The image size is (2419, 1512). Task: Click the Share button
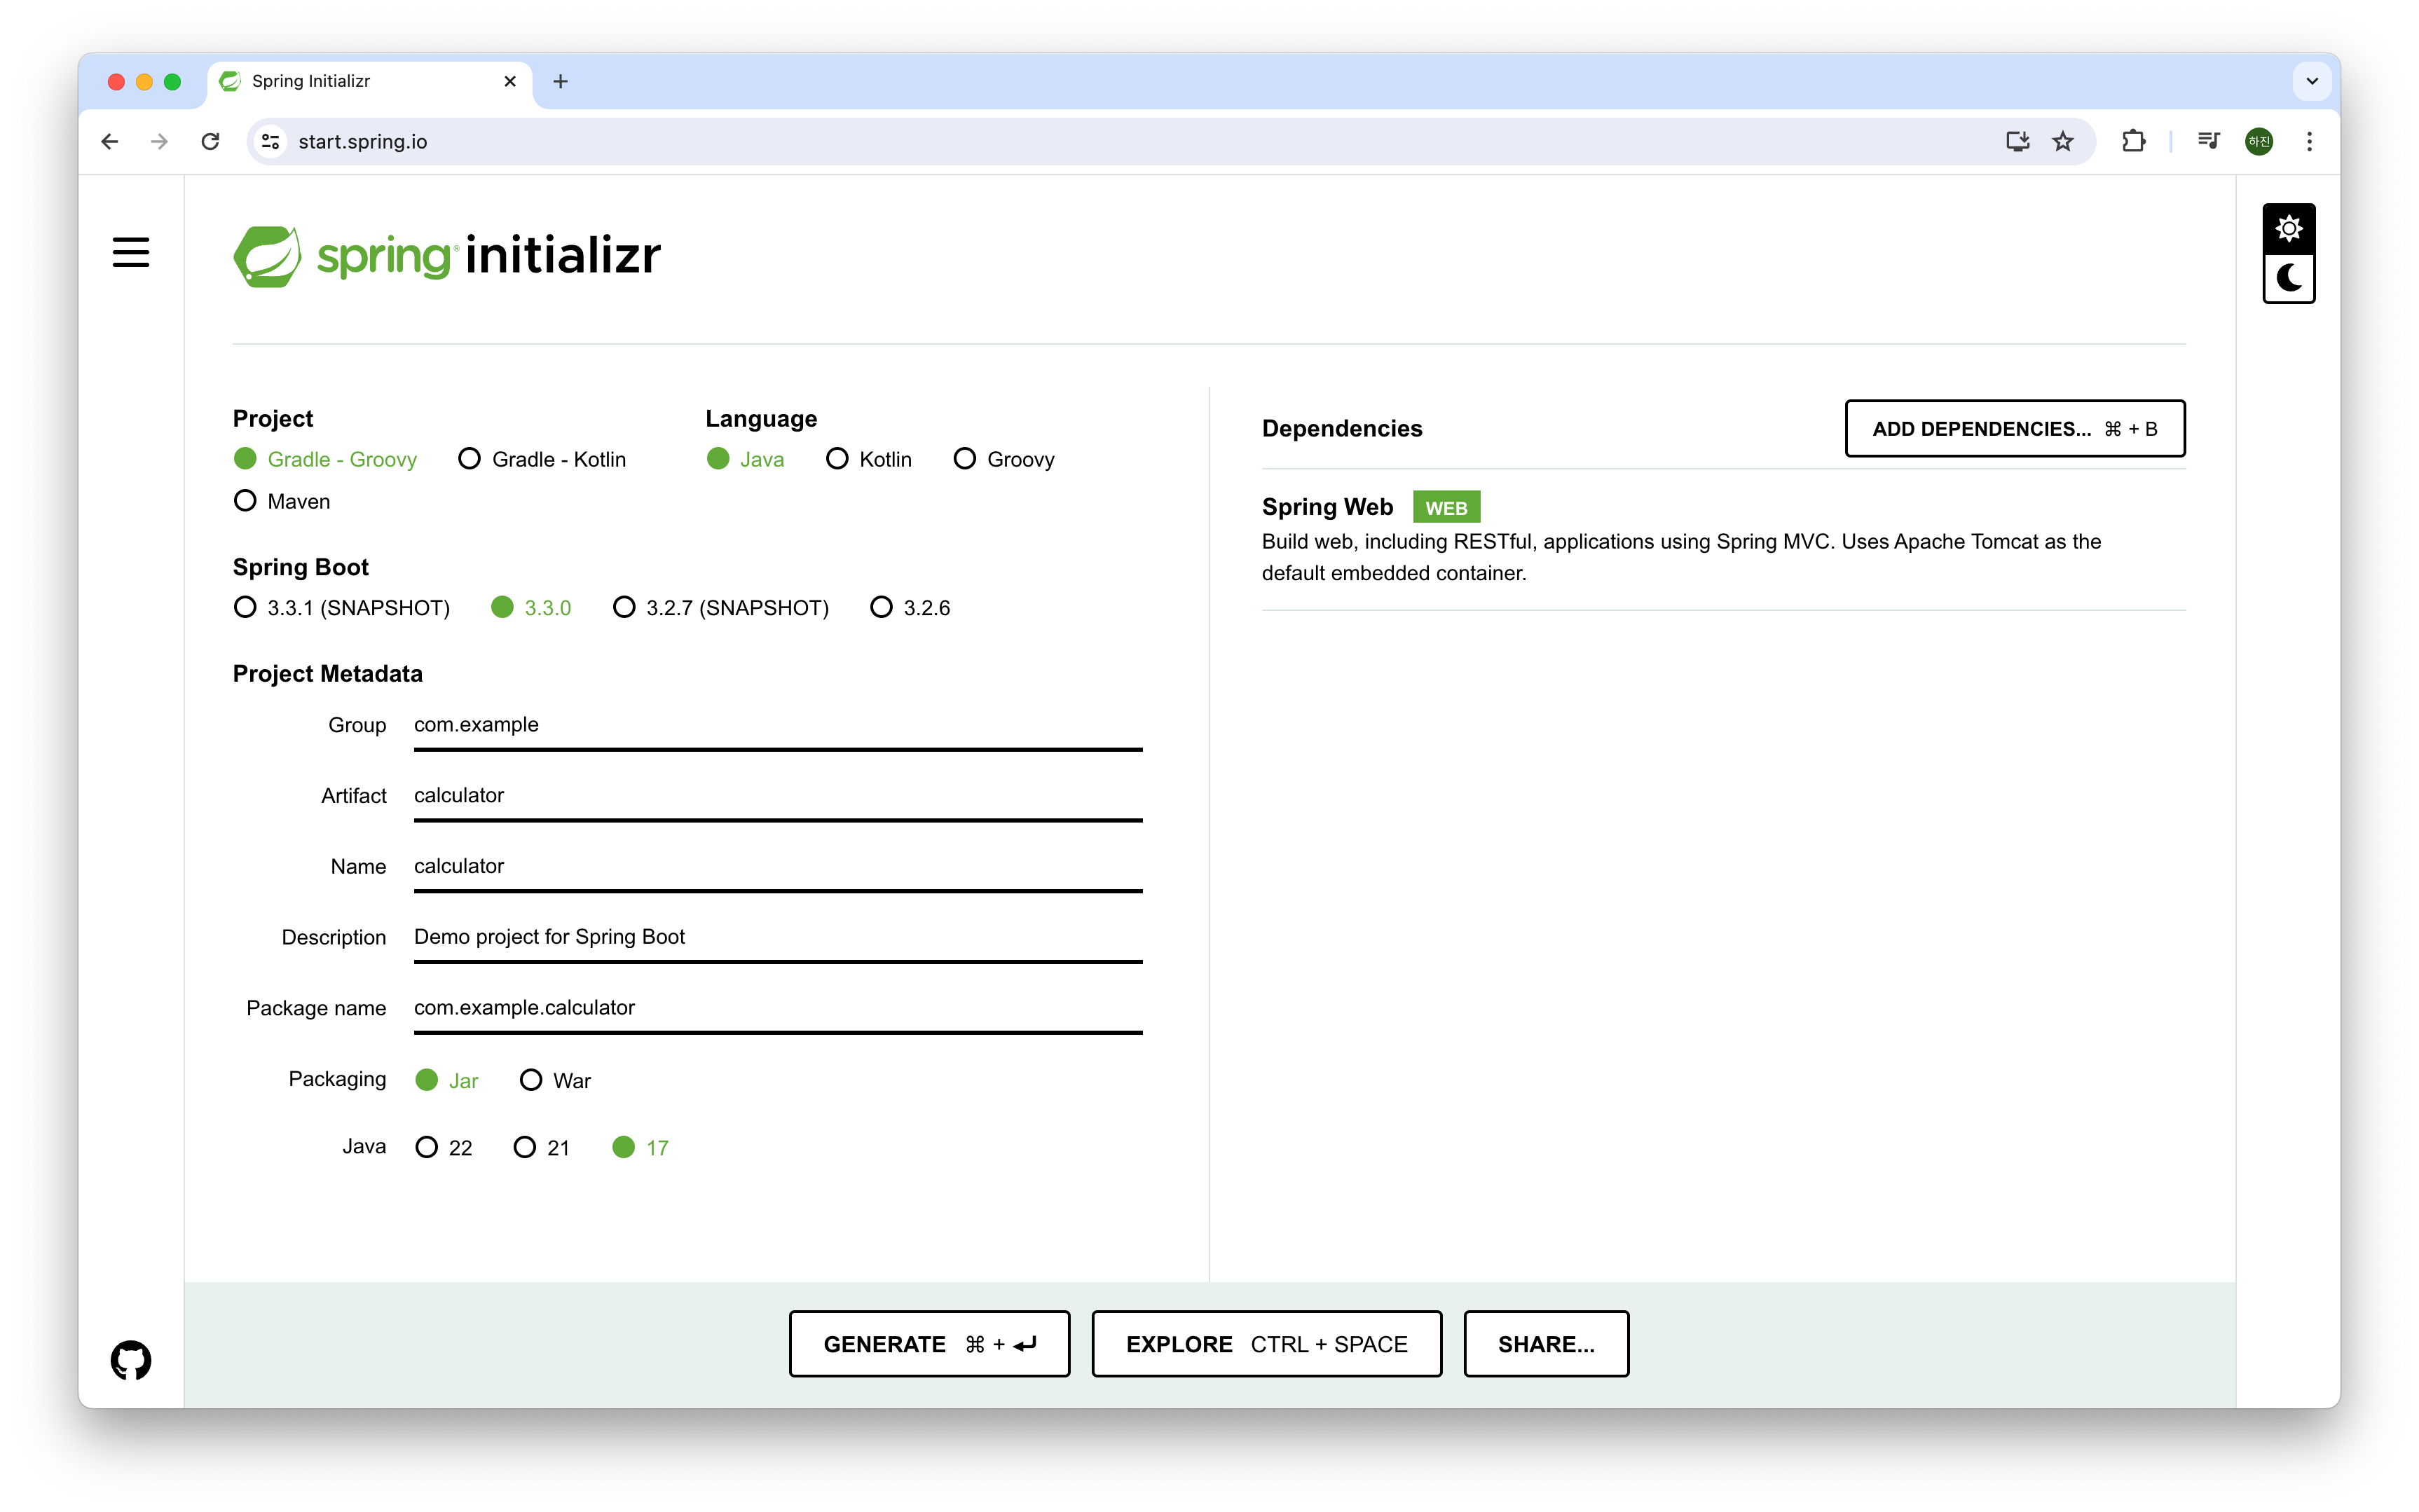pyautogui.click(x=1546, y=1344)
